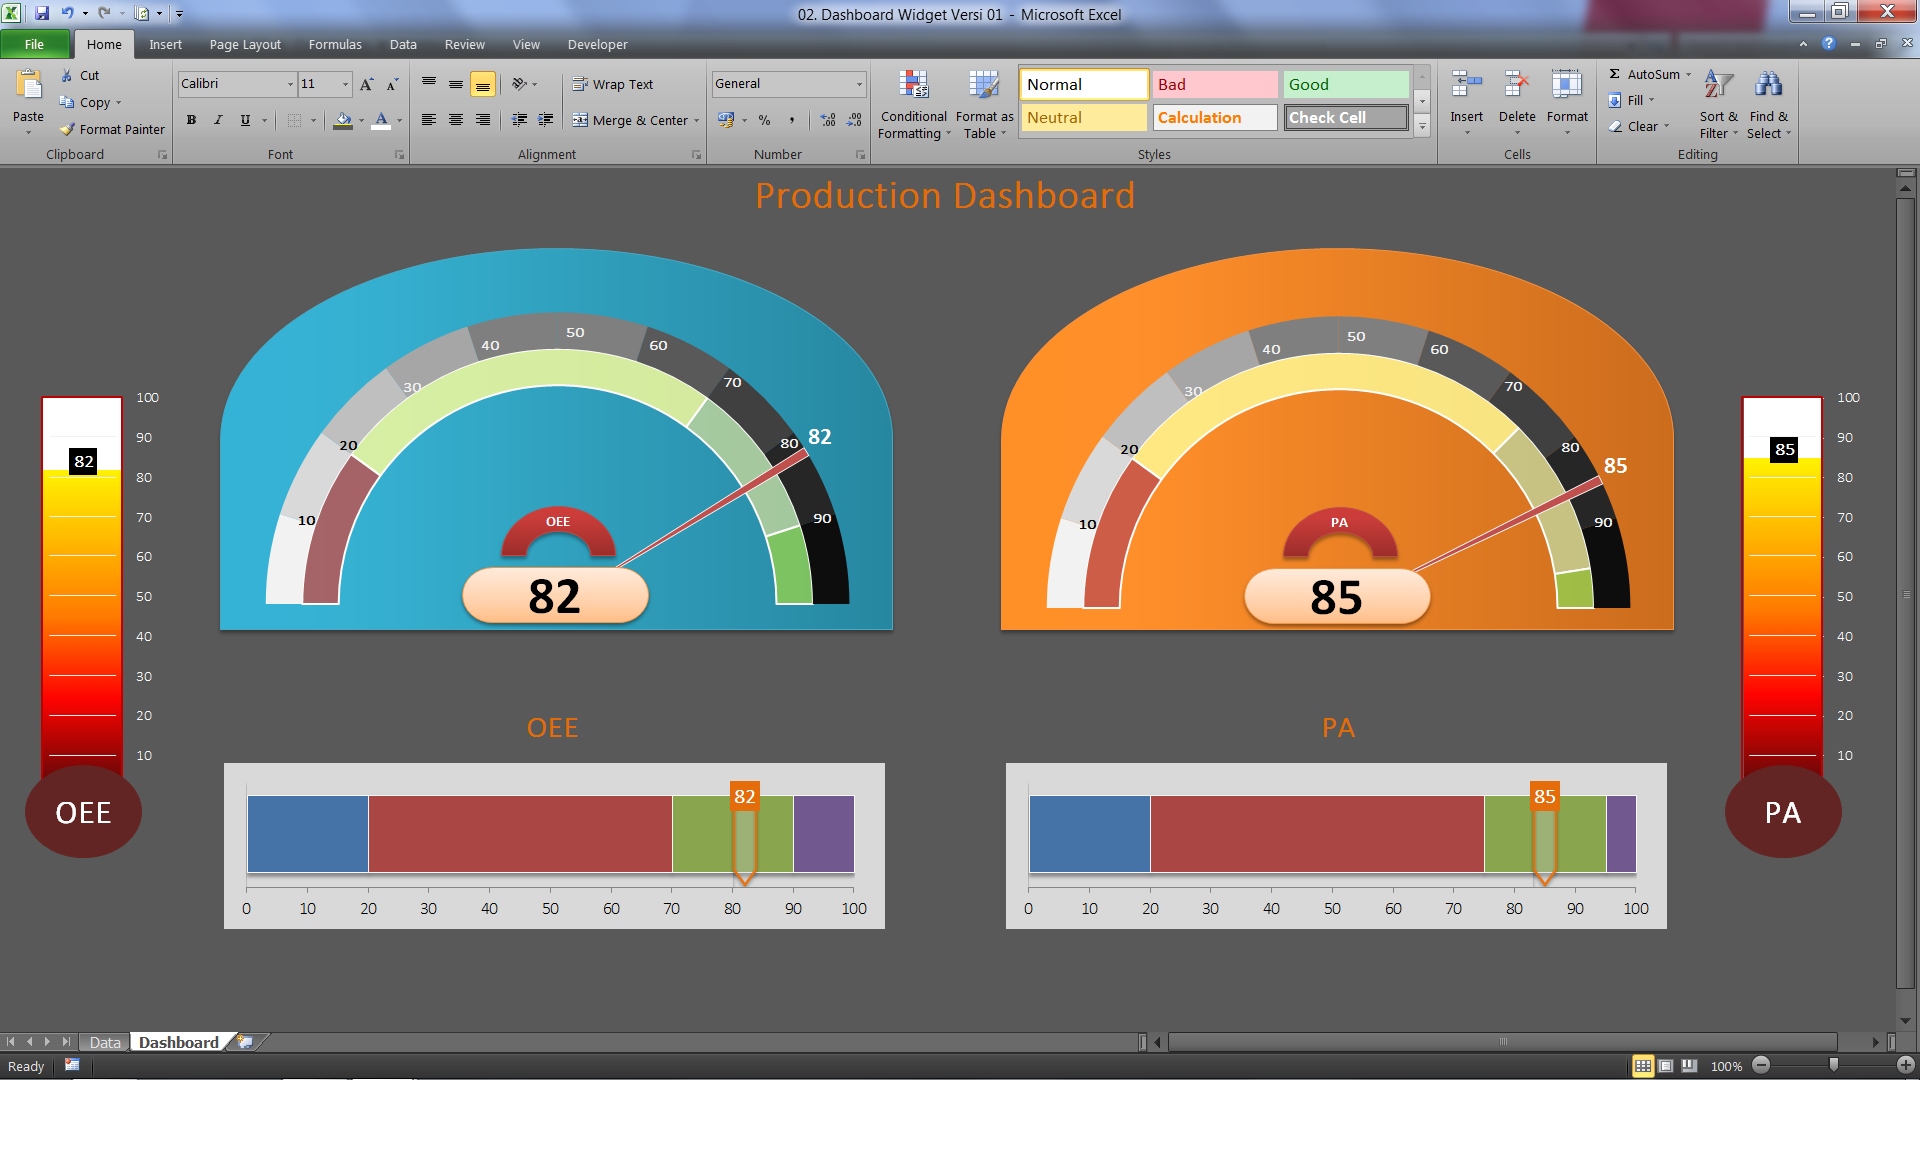Viewport: 1920px width, 1152px height.
Task: Open the font size dropdown
Action: click(x=346, y=84)
